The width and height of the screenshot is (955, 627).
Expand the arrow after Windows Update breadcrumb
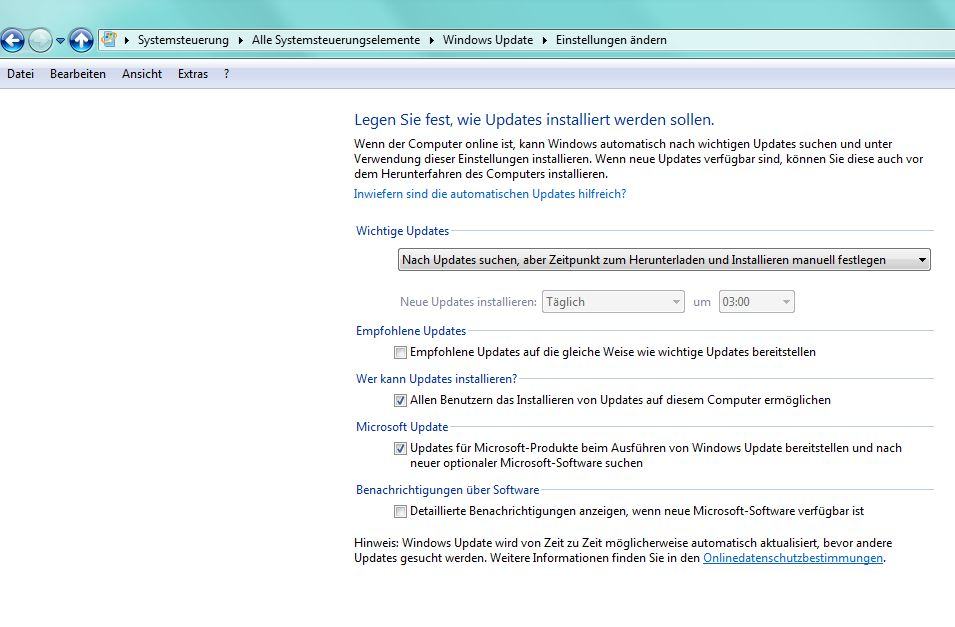(x=544, y=40)
